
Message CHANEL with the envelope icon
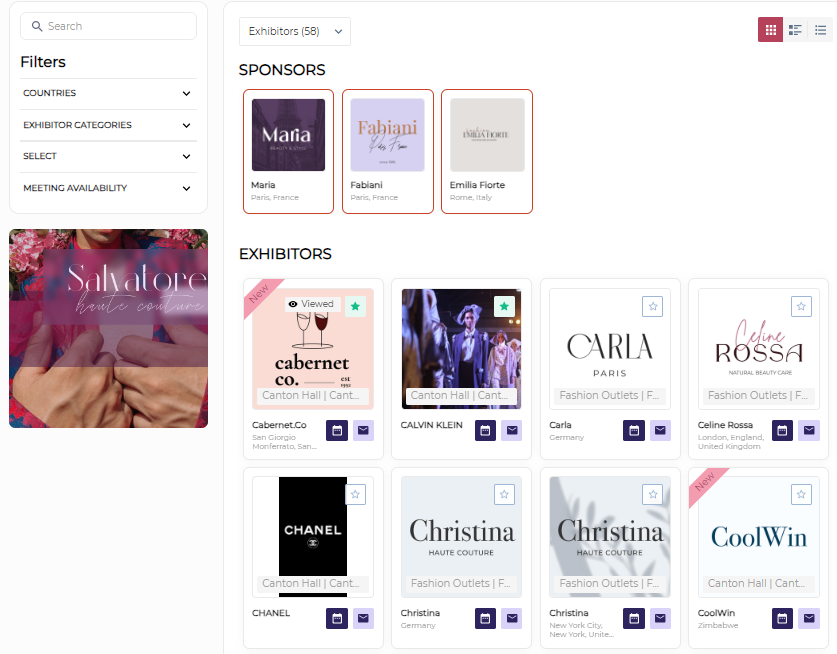click(363, 618)
